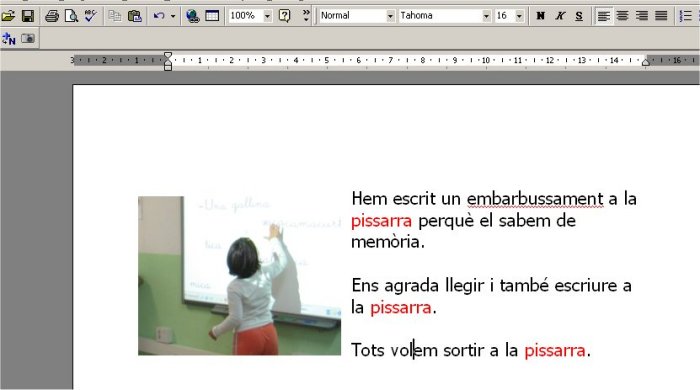Click the font size 16 field

coord(505,16)
